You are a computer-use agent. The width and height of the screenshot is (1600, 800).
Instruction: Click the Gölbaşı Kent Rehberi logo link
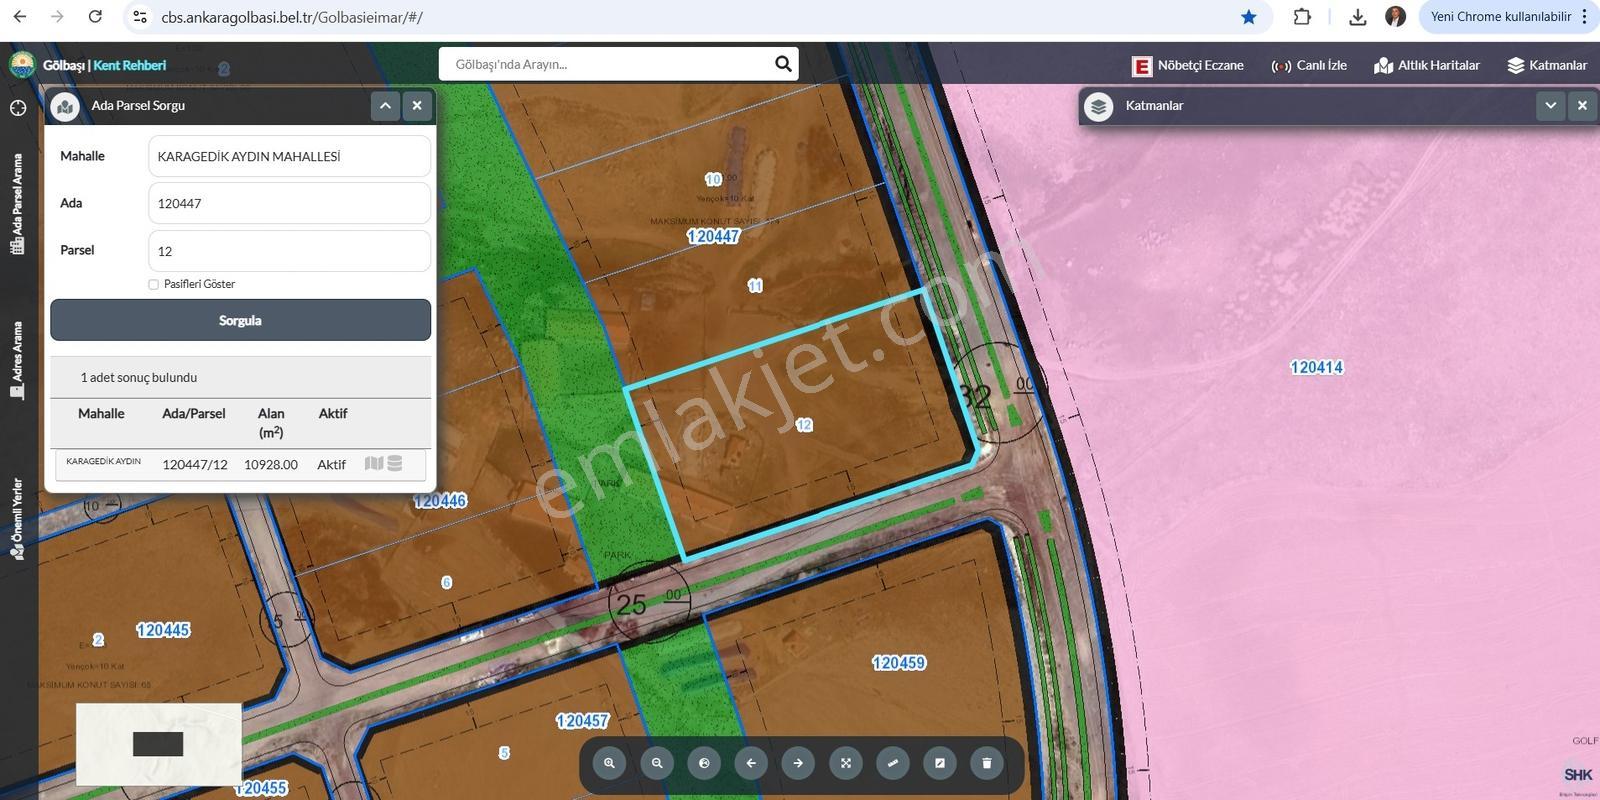pyautogui.click(x=88, y=65)
